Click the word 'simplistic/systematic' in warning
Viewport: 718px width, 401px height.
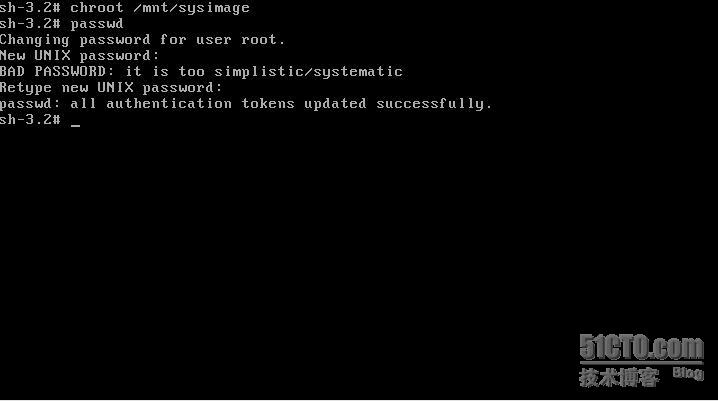pyautogui.click(x=308, y=72)
